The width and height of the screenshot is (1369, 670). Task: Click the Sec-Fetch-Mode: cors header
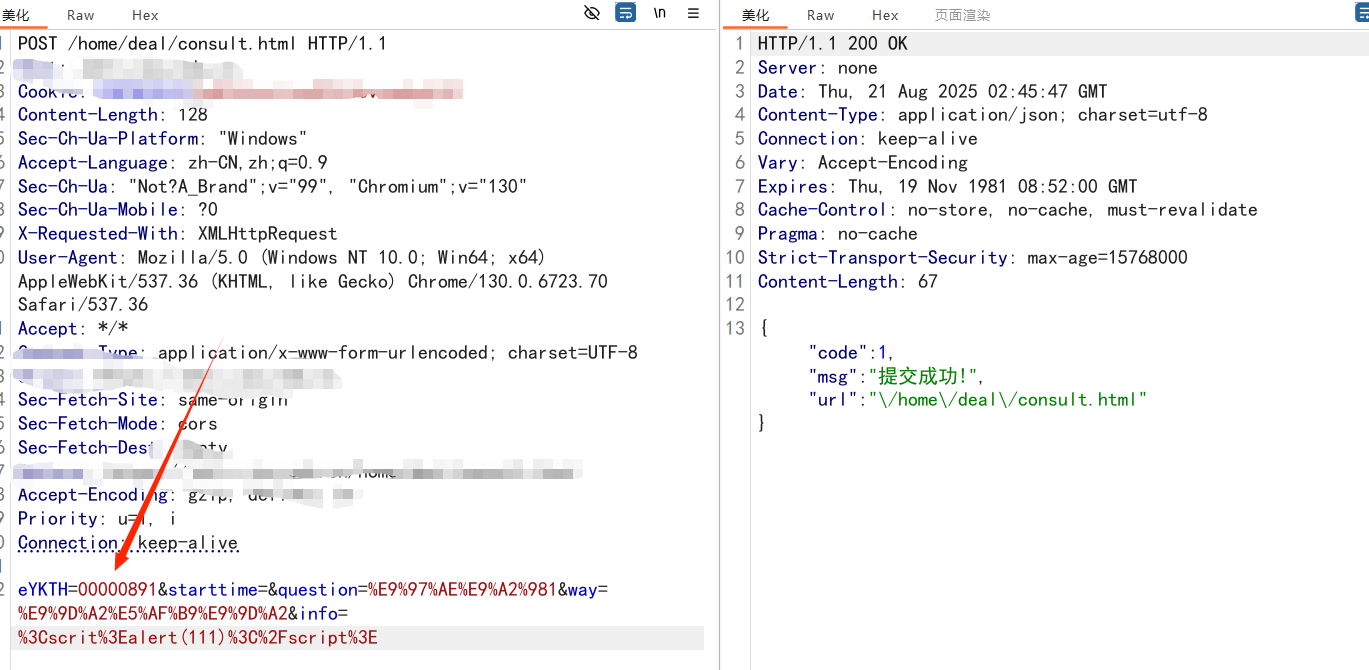click(118, 424)
